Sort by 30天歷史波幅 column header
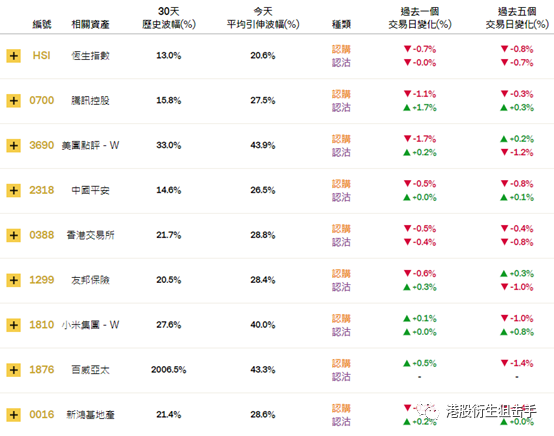 coord(169,18)
